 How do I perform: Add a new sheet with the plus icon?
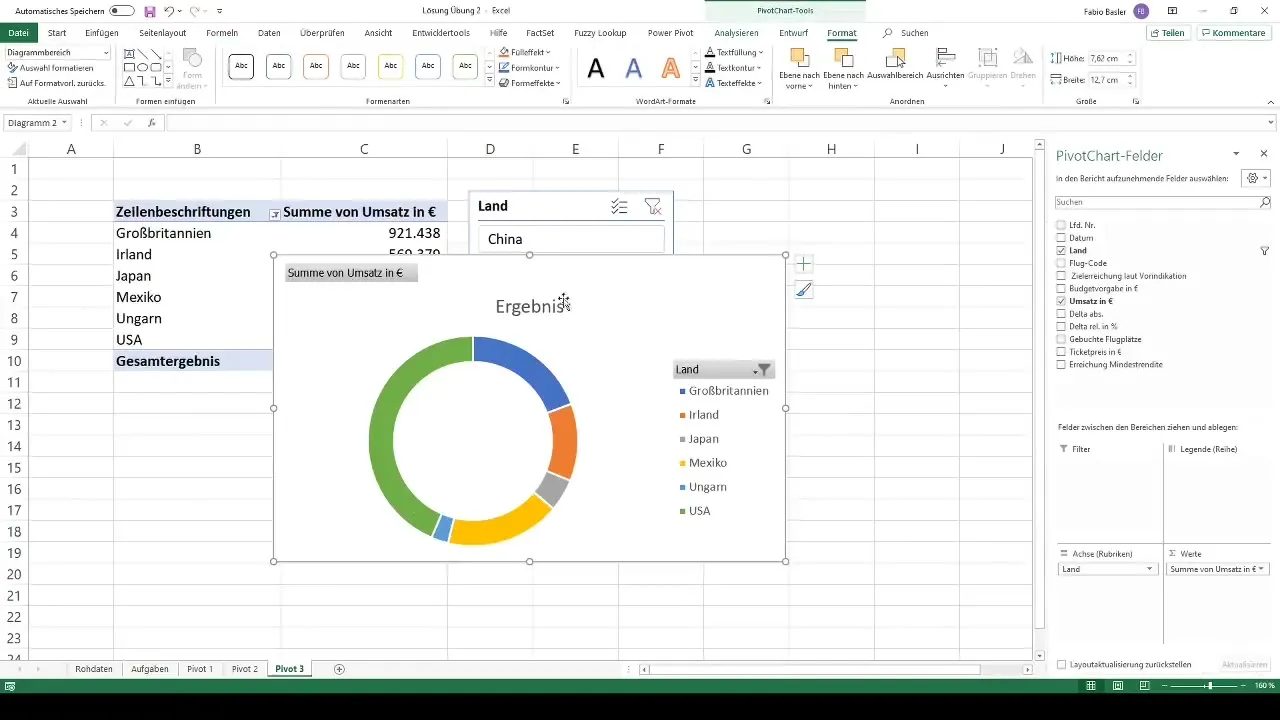(x=339, y=669)
